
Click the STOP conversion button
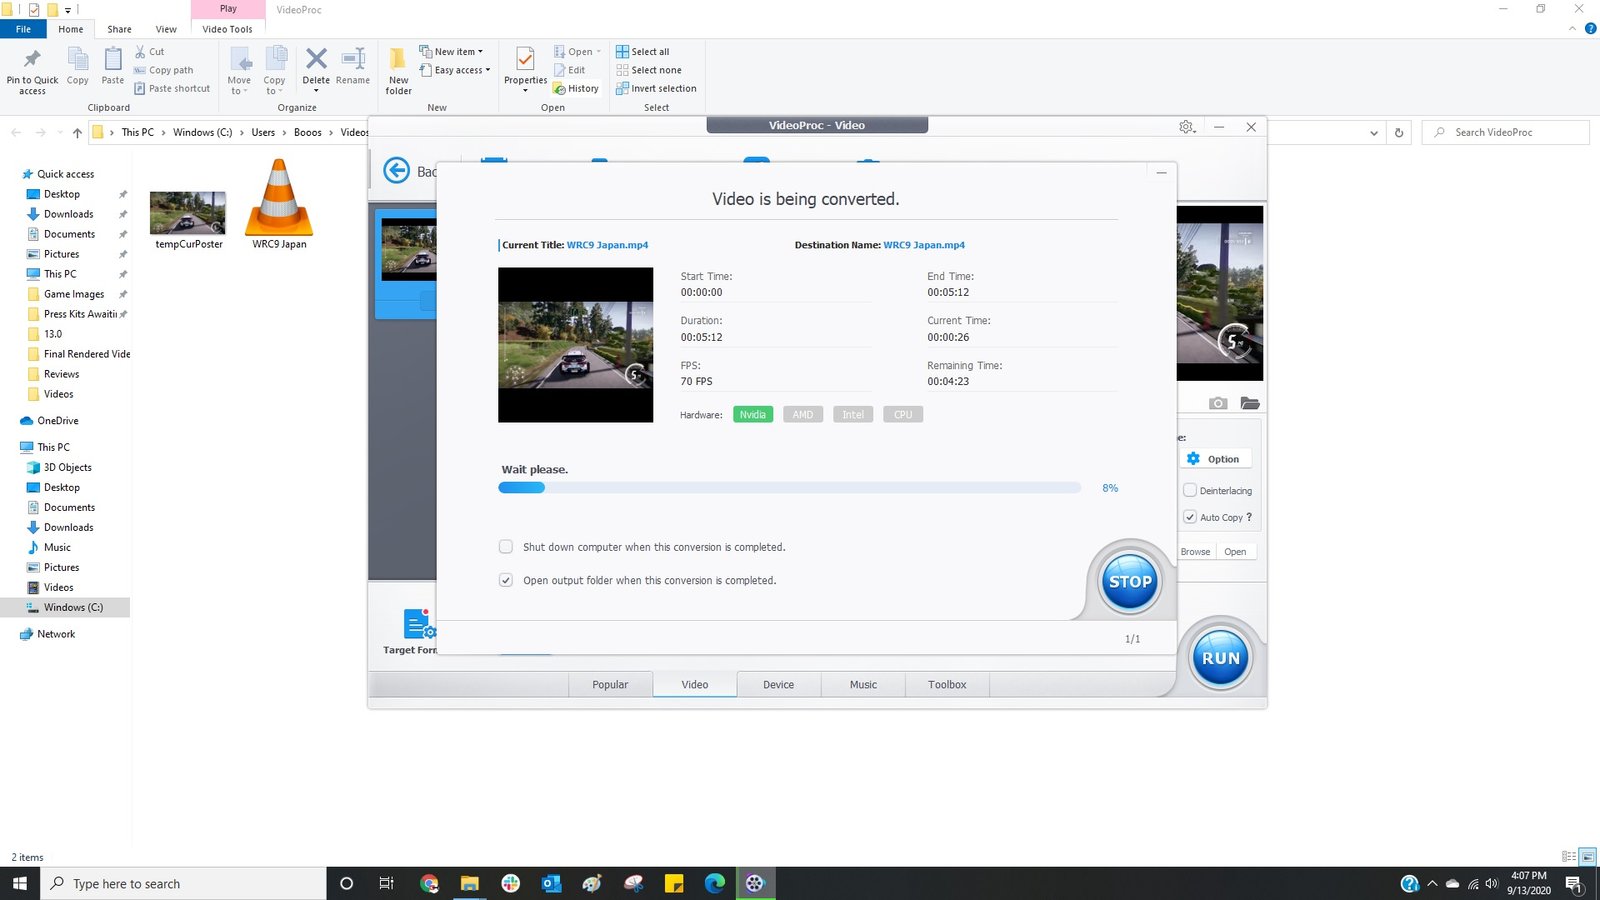(x=1130, y=581)
